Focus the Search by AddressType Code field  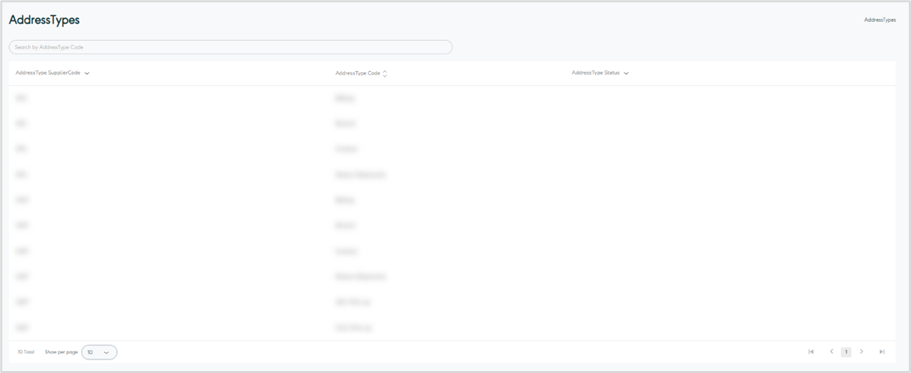click(231, 47)
